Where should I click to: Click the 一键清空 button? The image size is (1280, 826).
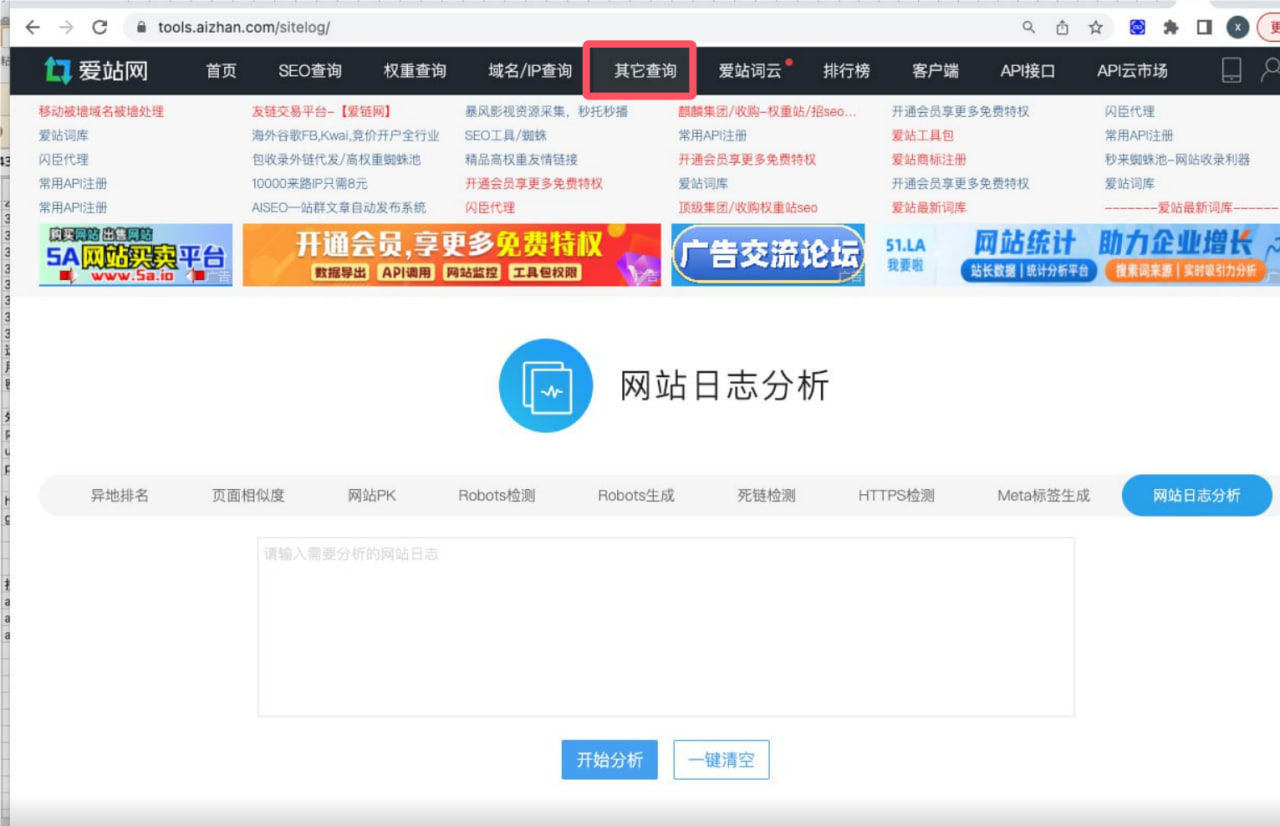click(721, 760)
